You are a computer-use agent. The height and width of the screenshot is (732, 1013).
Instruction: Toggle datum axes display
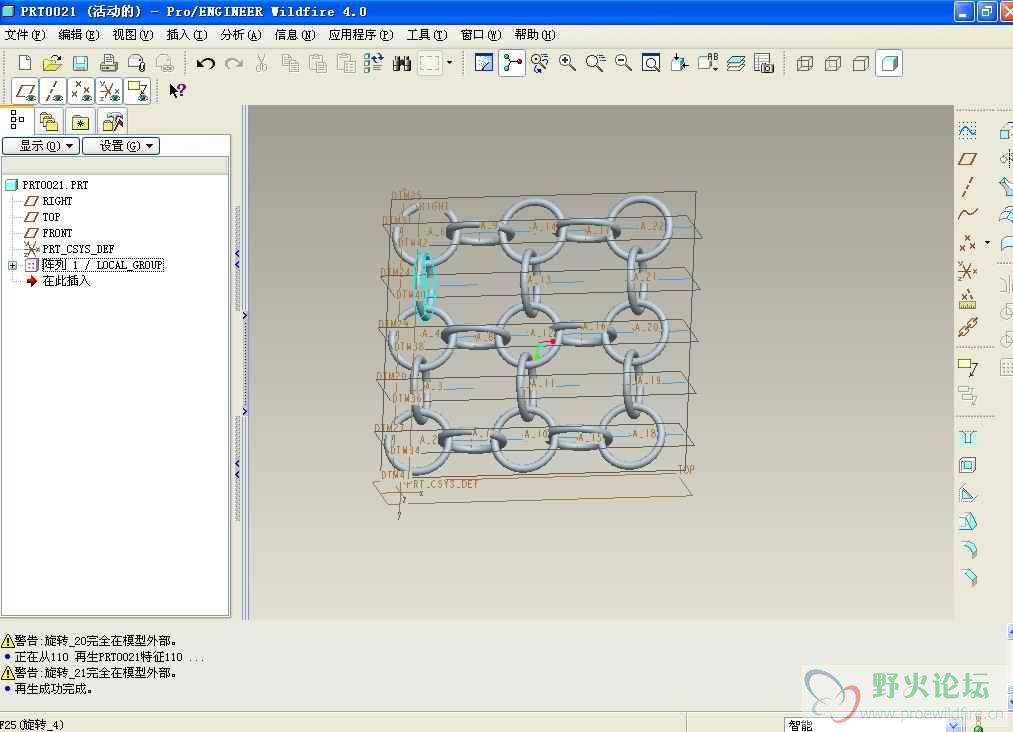pyautogui.click(x=53, y=91)
